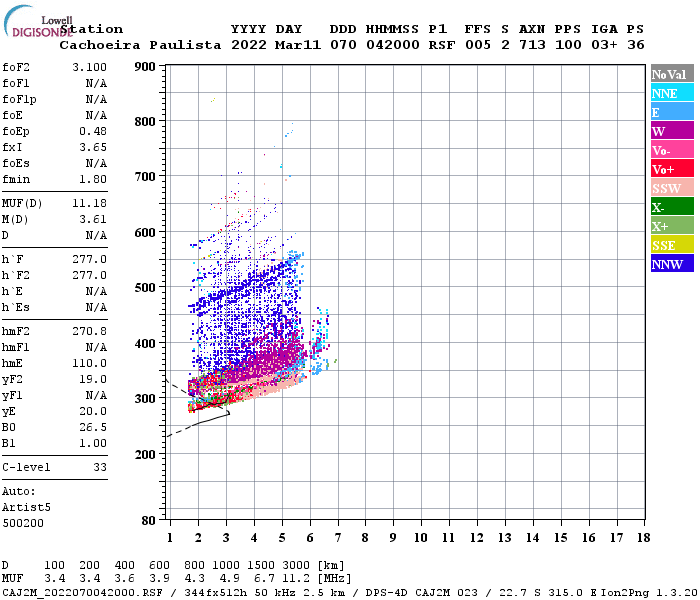The image size is (700, 600).
Task: Click the NNW echo cluster near 500 km
Action: (x=241, y=287)
